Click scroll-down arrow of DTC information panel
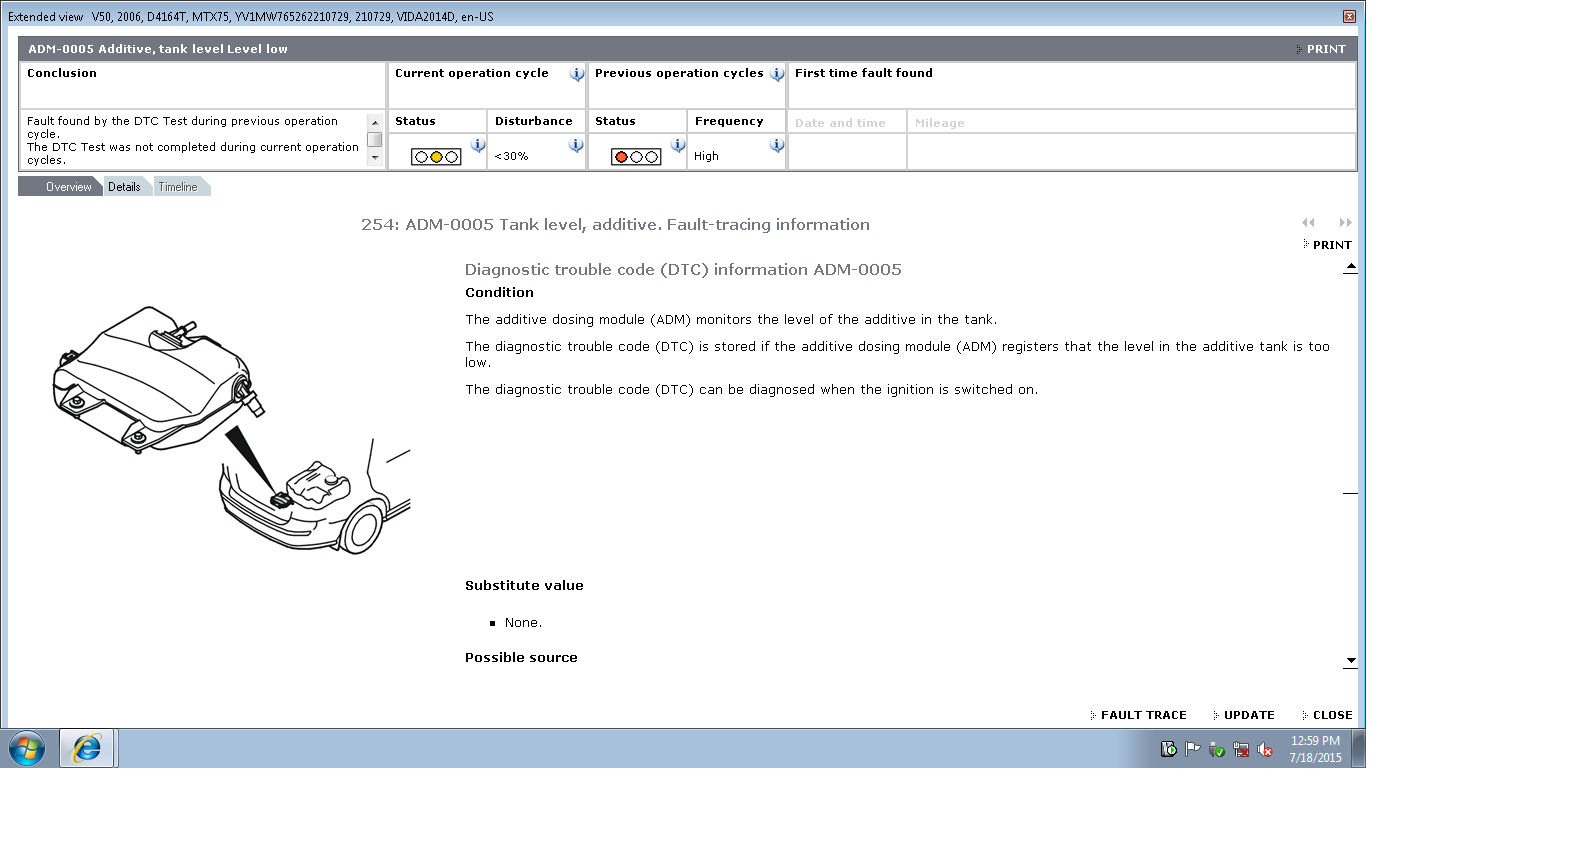1596x841 pixels. pos(1351,661)
